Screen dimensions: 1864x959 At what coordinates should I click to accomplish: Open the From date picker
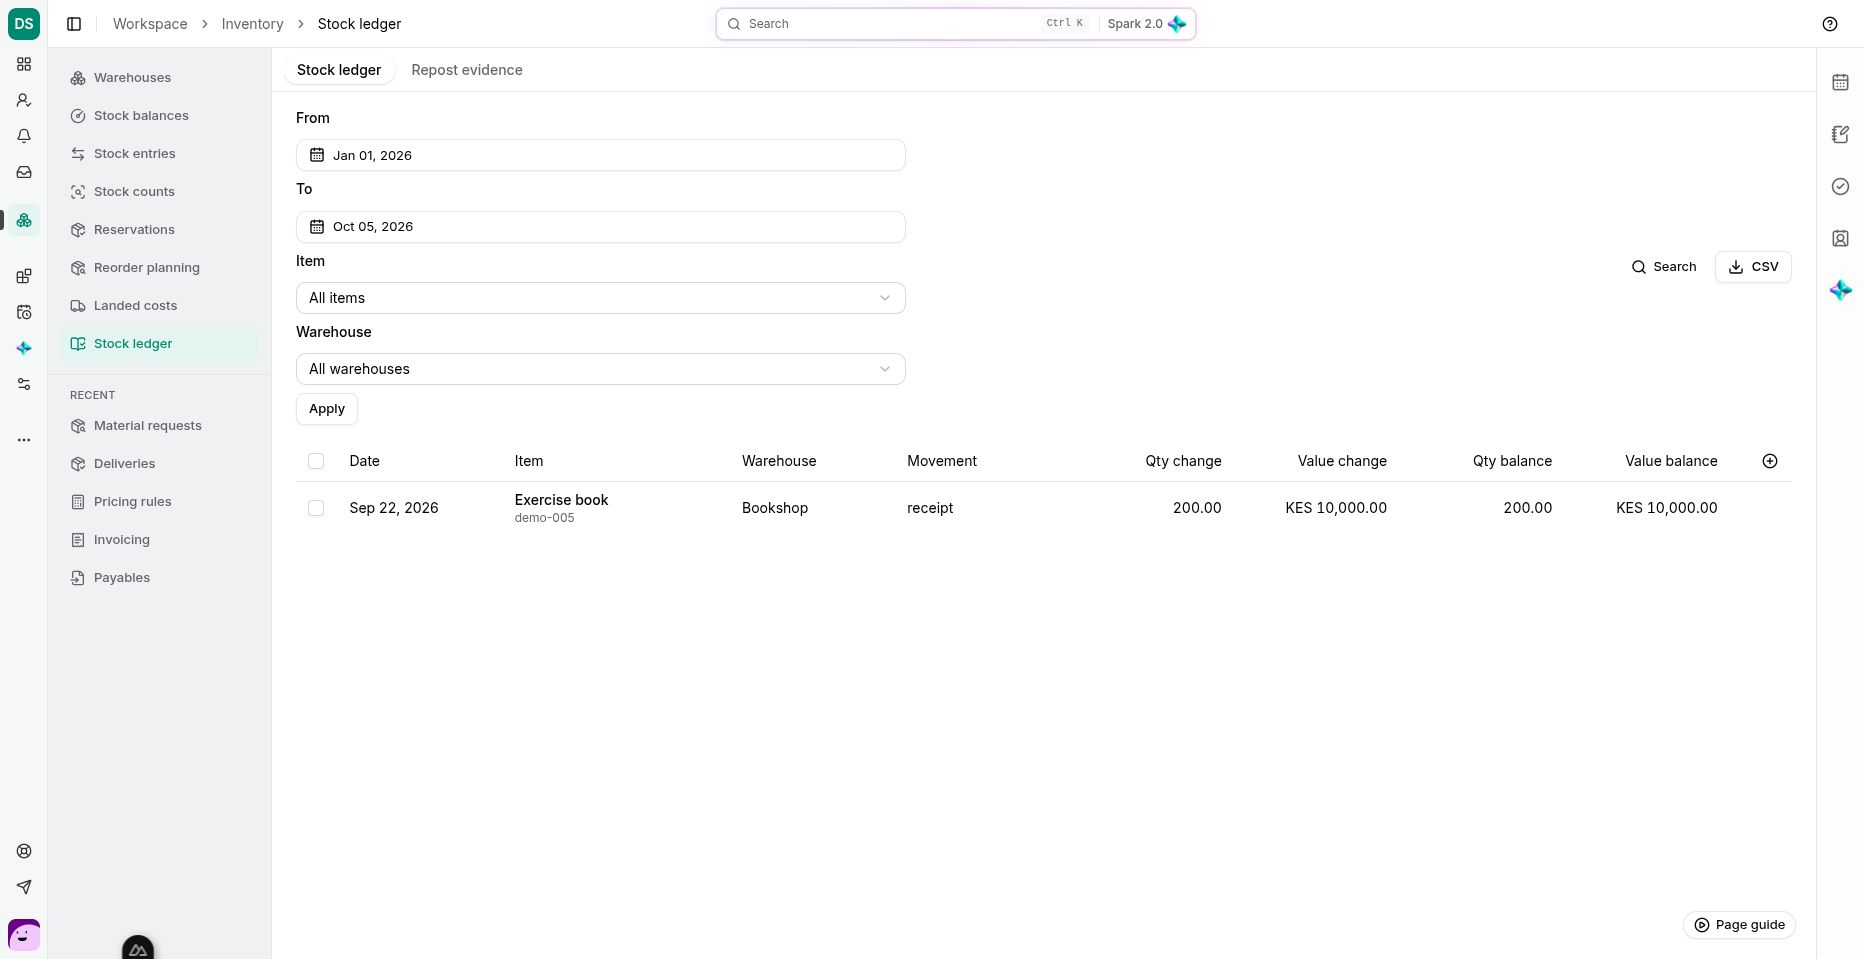[601, 155]
